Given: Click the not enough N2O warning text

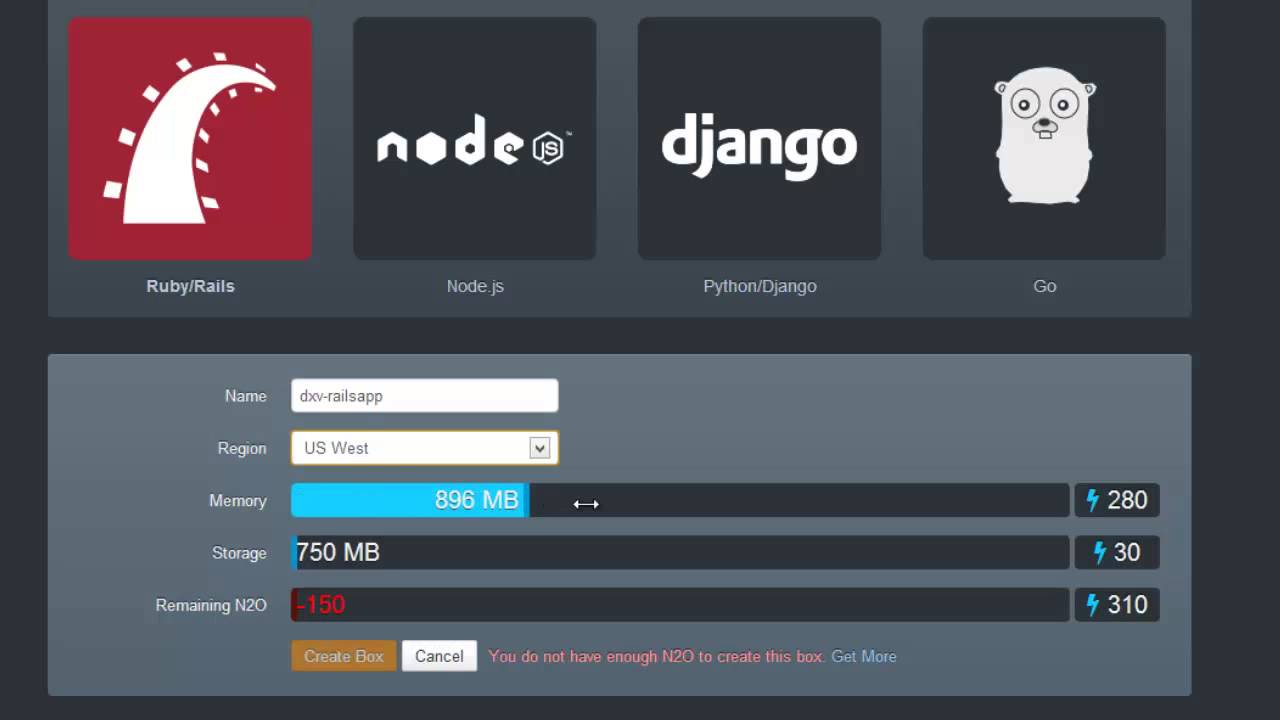Looking at the screenshot, I should (657, 656).
